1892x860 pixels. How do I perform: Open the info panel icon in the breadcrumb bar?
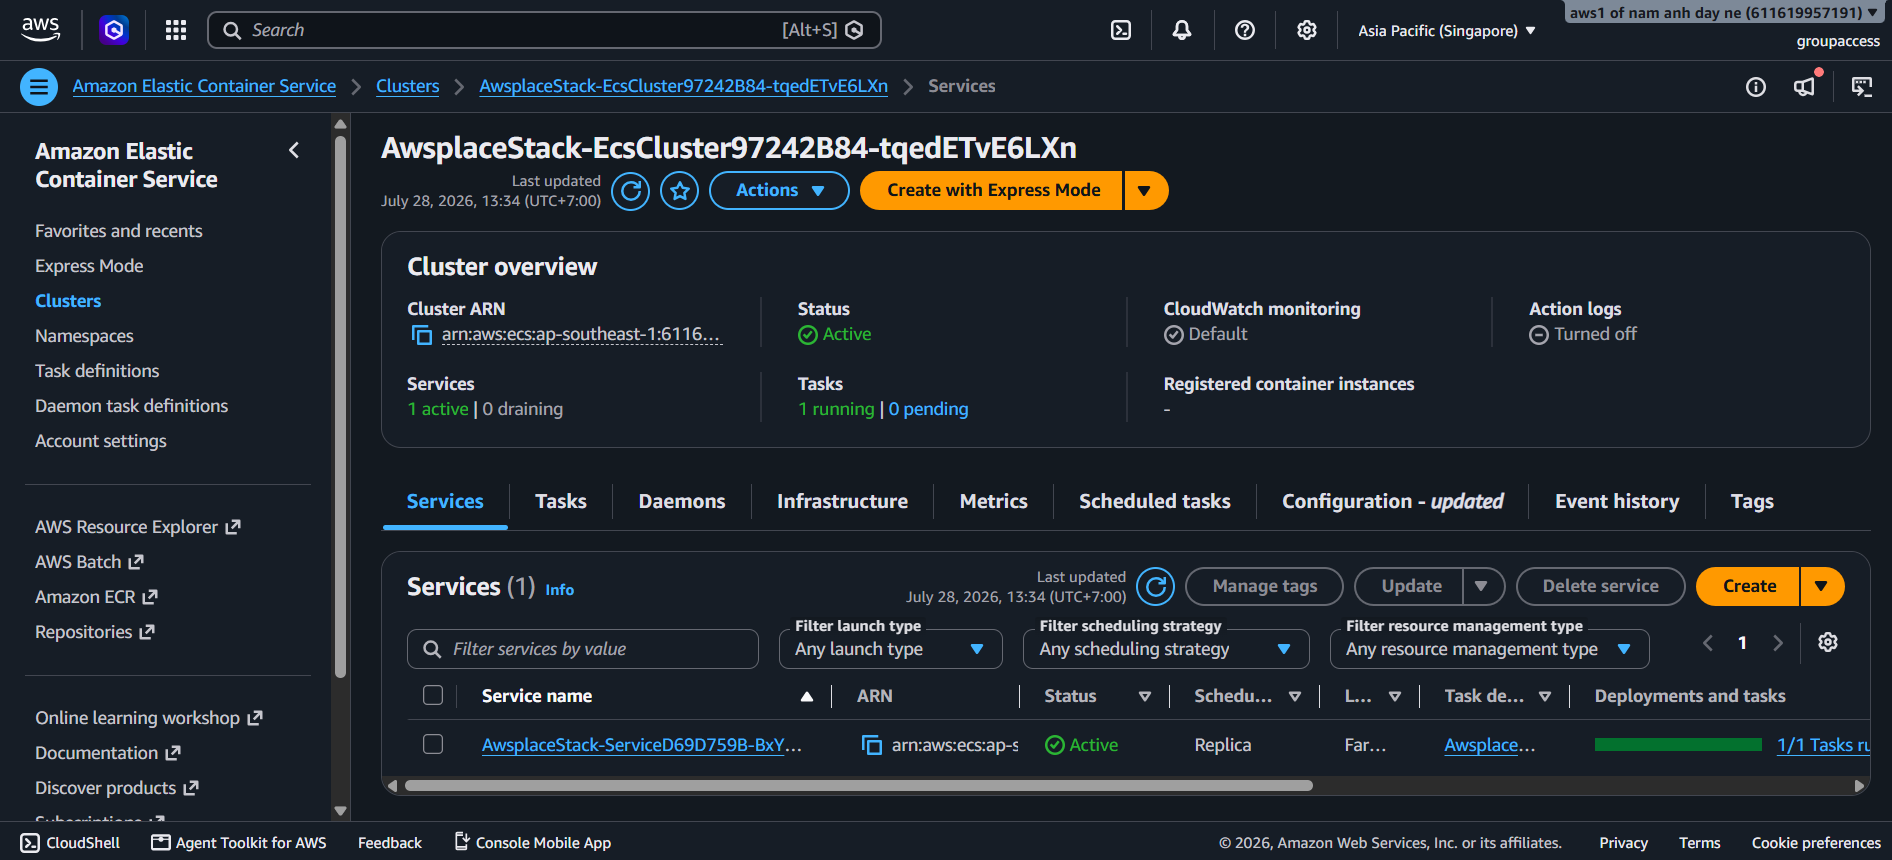point(1756,87)
